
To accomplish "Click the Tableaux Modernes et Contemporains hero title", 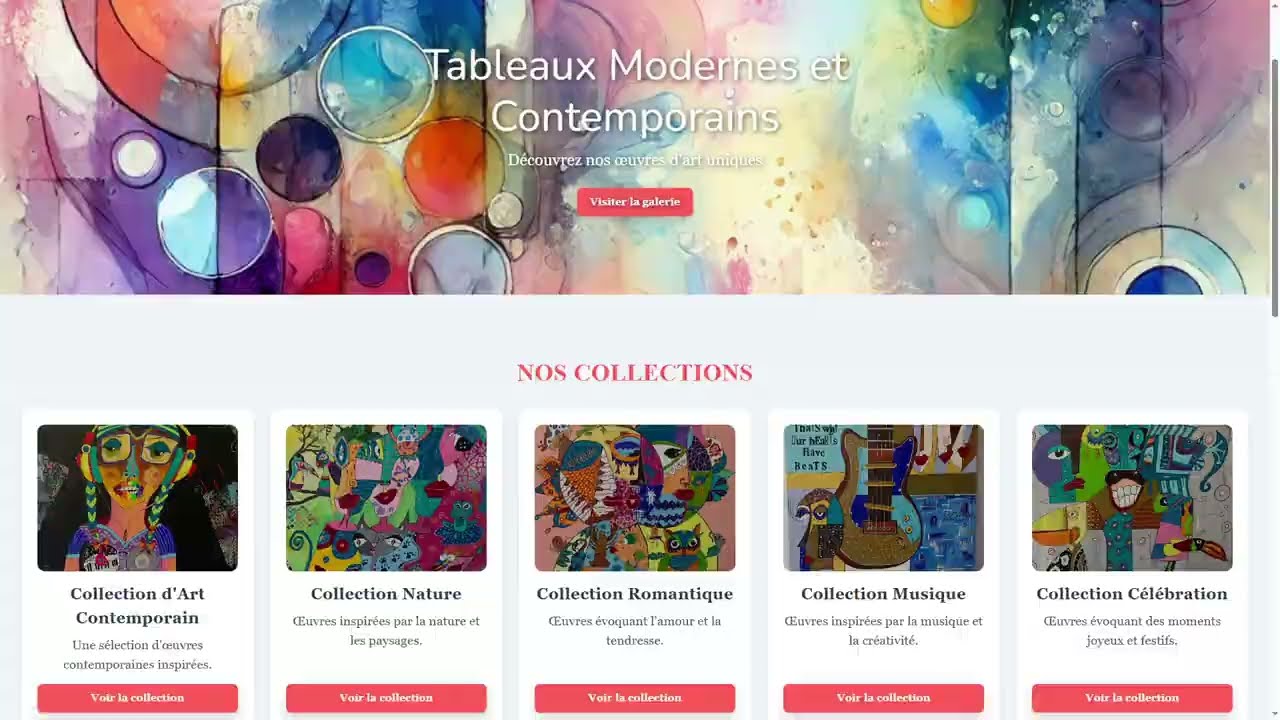I will coord(635,91).
